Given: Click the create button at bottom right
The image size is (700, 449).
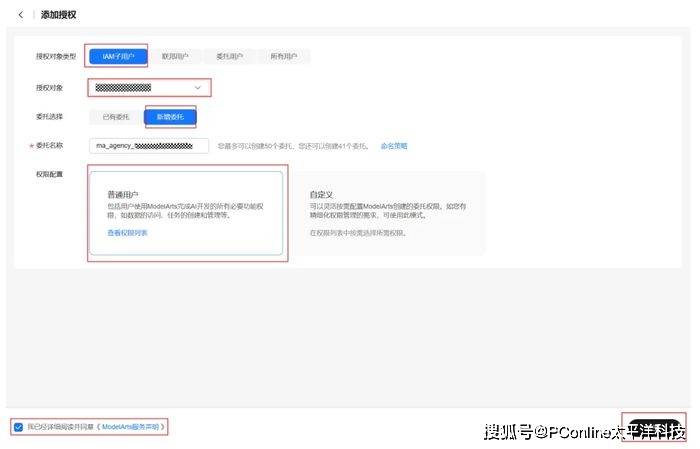Looking at the screenshot, I should click(653, 426).
